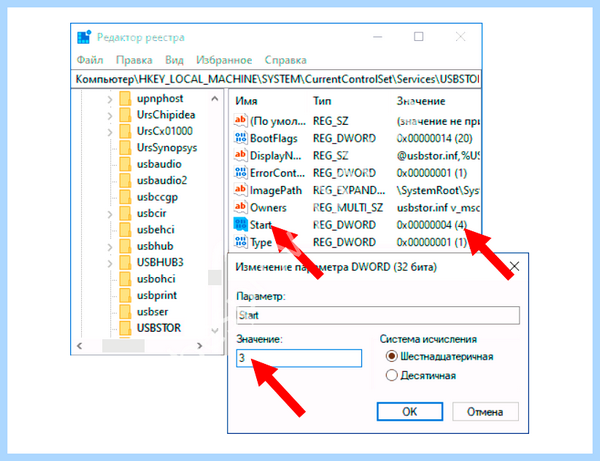This screenshot has width=600, height=461.
Task: Open the Справка menu
Action: 285,60
